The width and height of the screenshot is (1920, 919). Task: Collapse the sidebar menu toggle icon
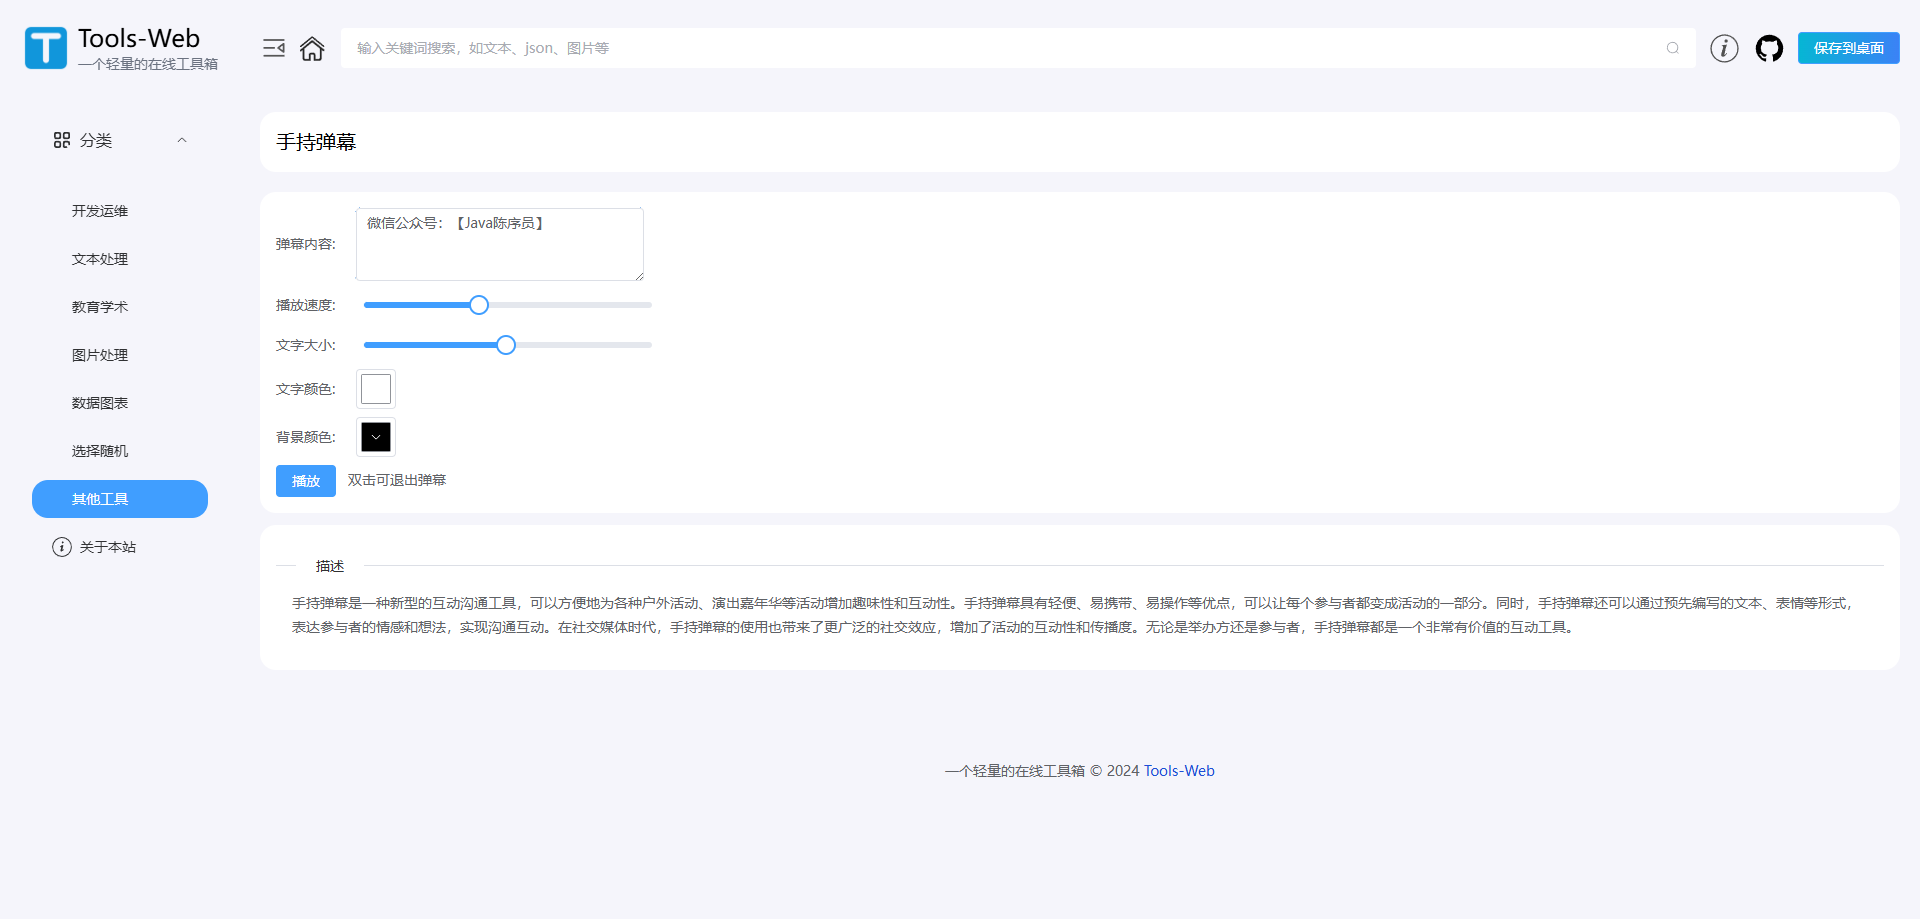[274, 48]
